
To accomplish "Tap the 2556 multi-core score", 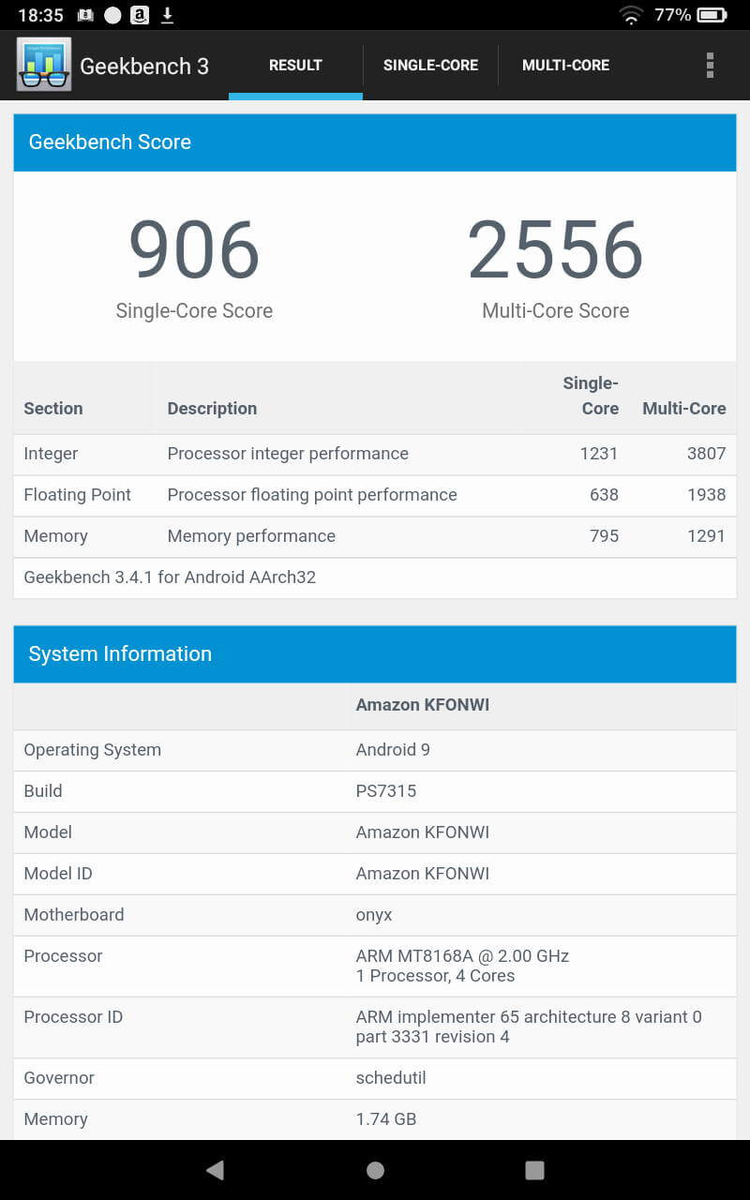I will tap(556, 250).
